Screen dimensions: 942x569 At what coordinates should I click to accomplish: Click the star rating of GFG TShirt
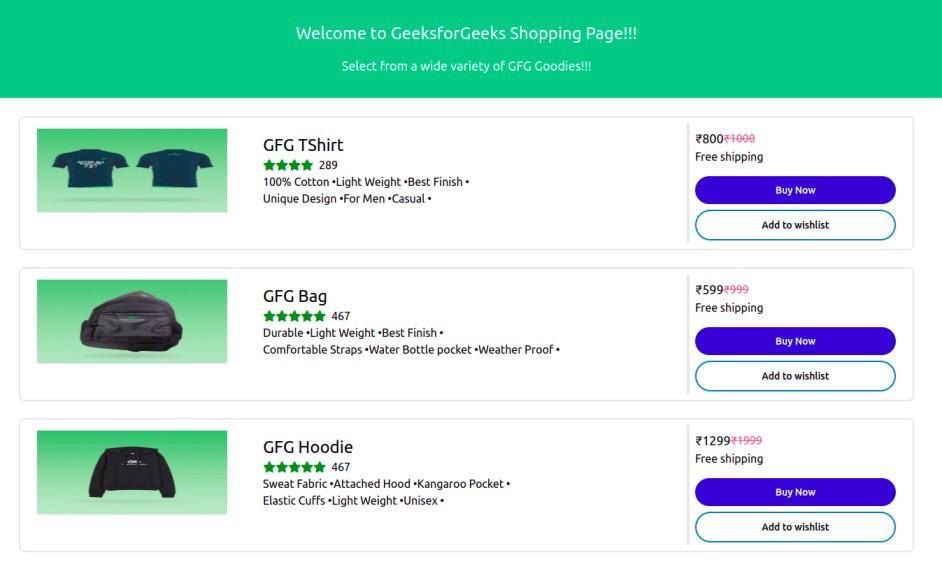tap(288, 165)
